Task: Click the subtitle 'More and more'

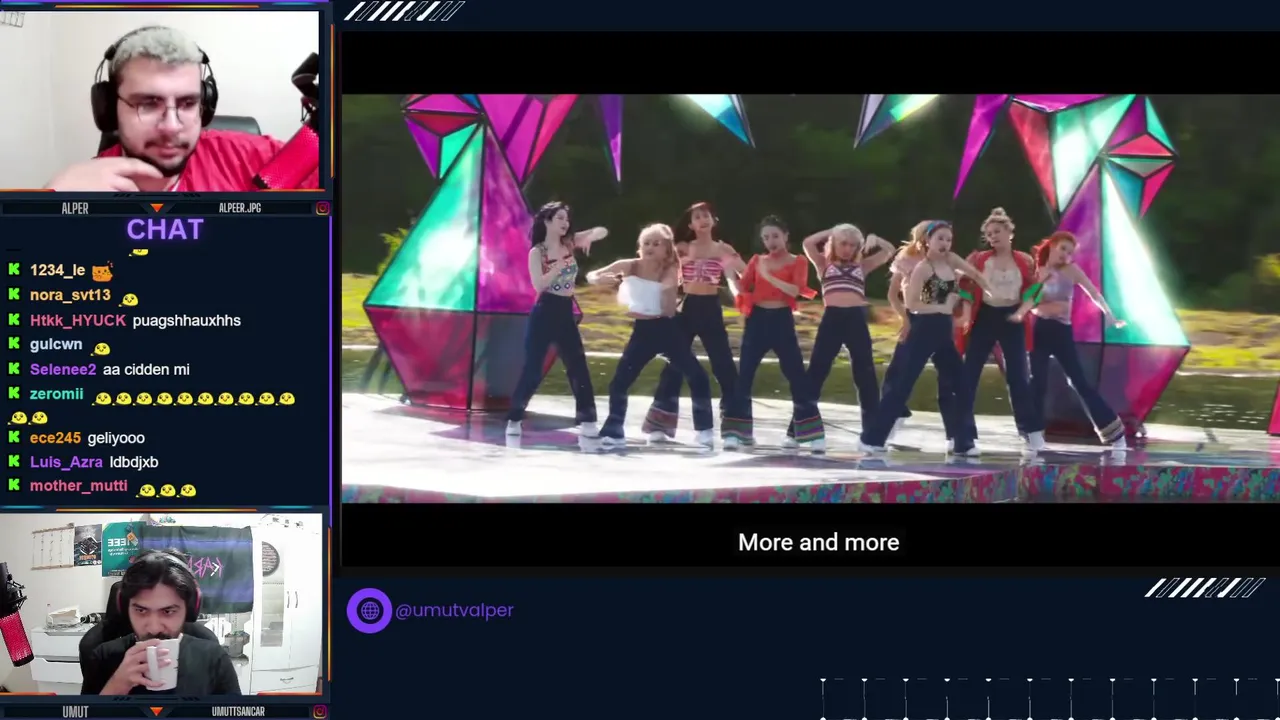Action: 819,542
